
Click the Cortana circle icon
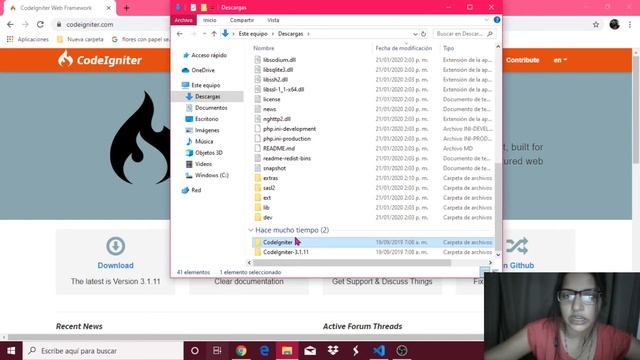pos(195,351)
